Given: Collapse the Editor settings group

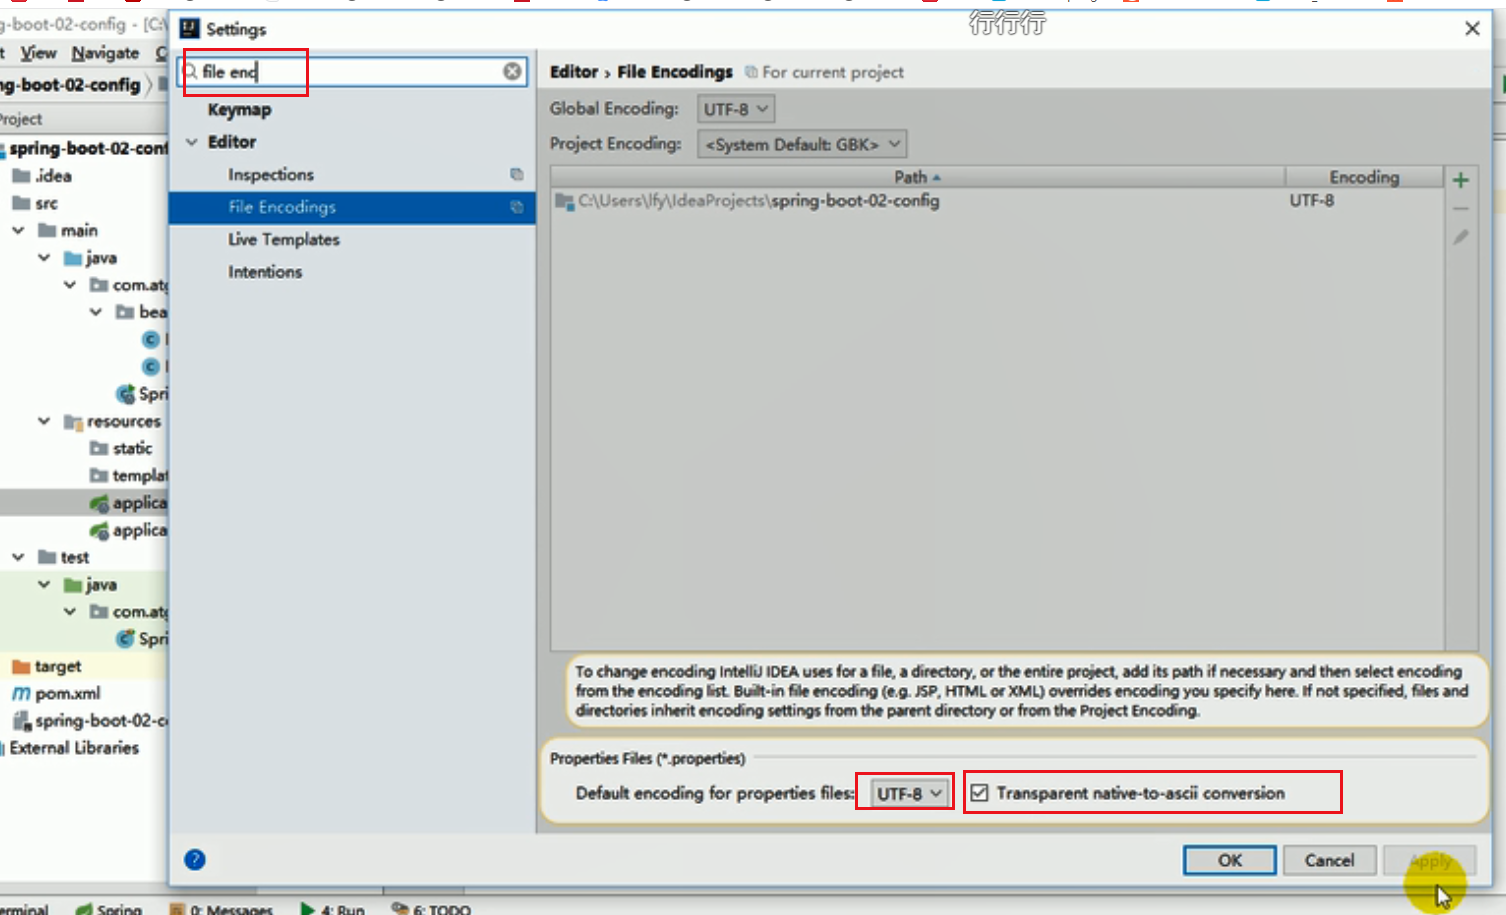Looking at the screenshot, I should tap(191, 142).
